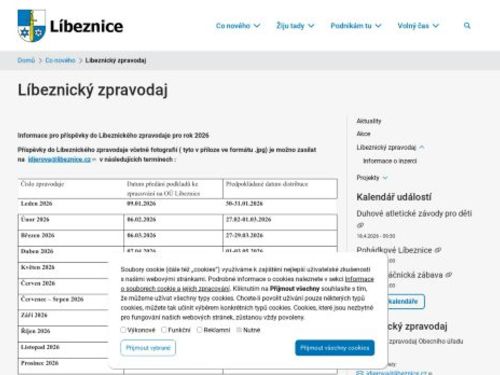
Task: Expand the Žiju tady menu
Action: pyautogui.click(x=295, y=26)
